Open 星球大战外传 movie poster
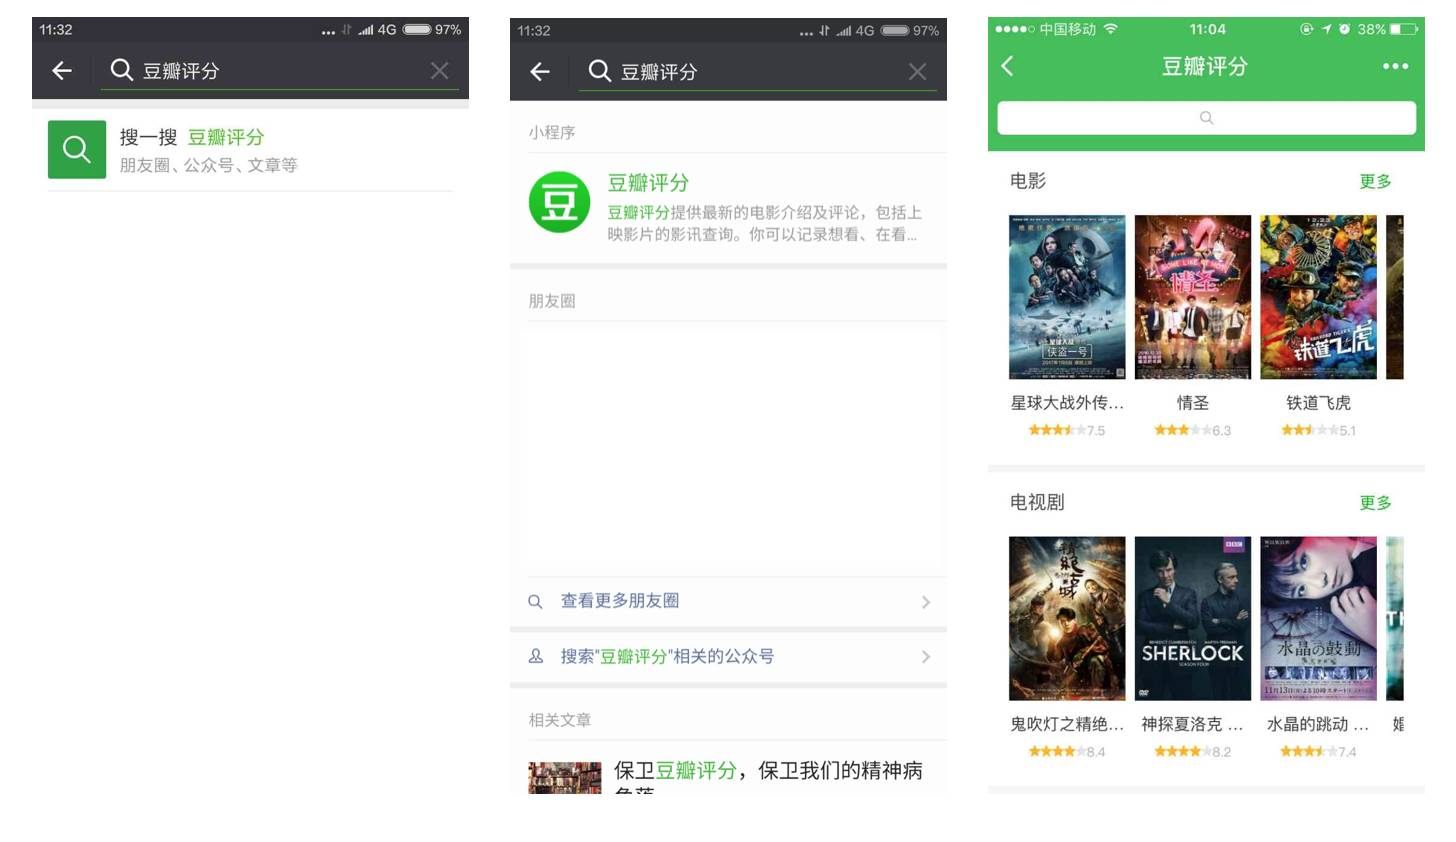The image size is (1456, 842). 1067,297
